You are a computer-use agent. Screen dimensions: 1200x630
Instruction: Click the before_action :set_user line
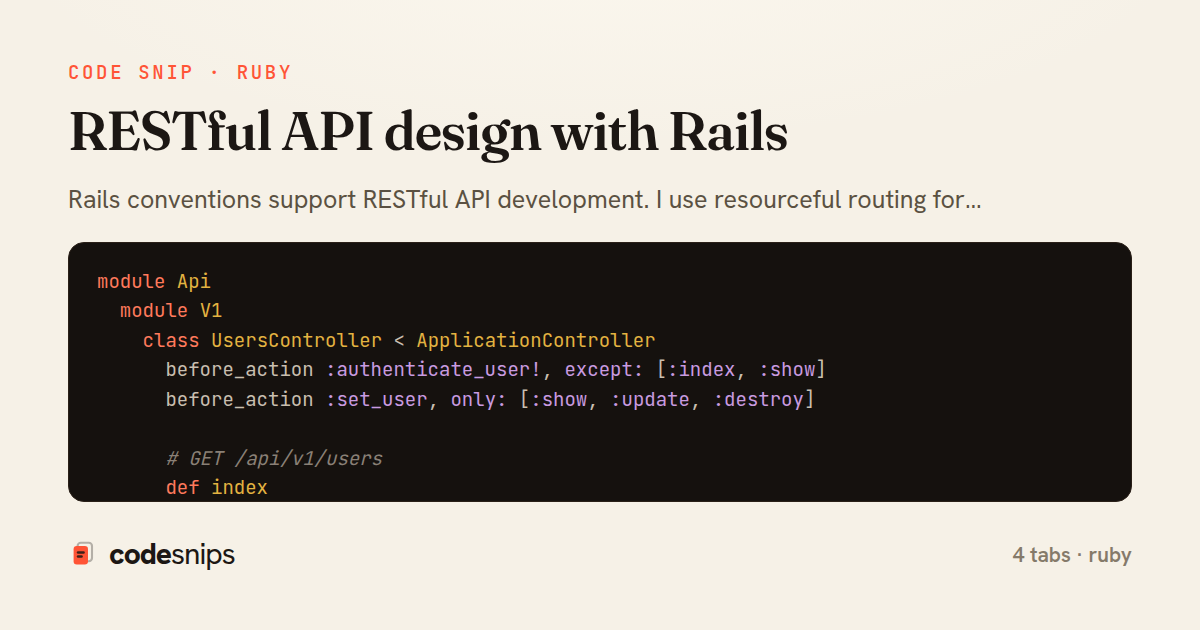click(490, 400)
